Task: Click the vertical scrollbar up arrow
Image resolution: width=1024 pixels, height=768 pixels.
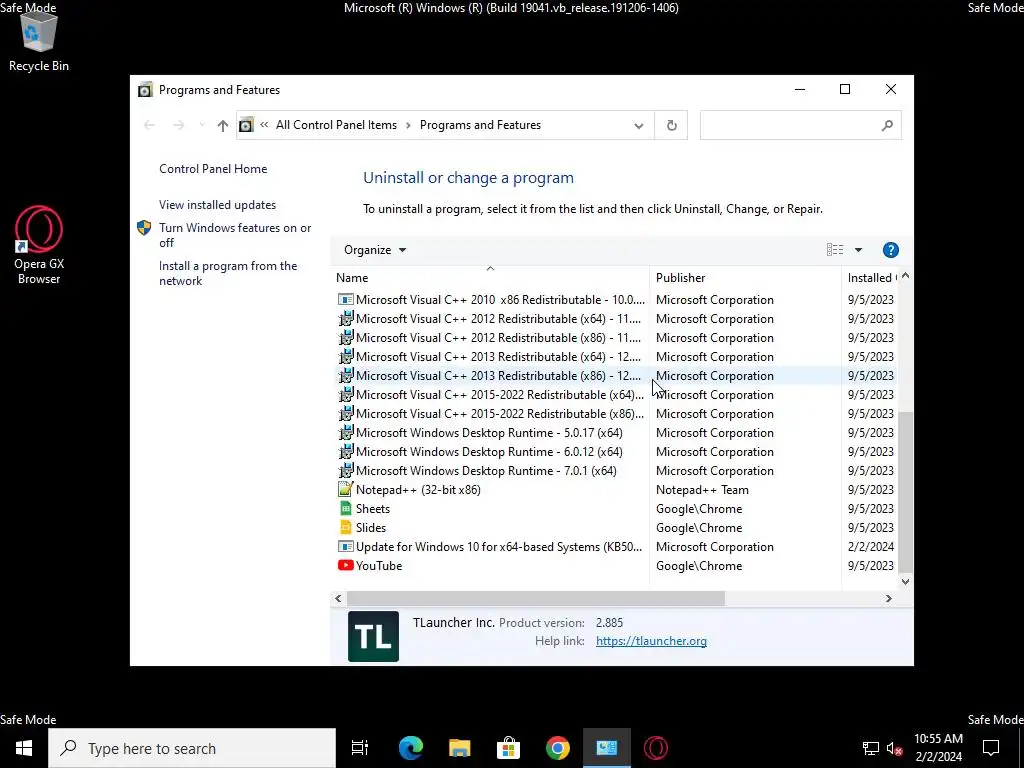Action: [x=905, y=276]
